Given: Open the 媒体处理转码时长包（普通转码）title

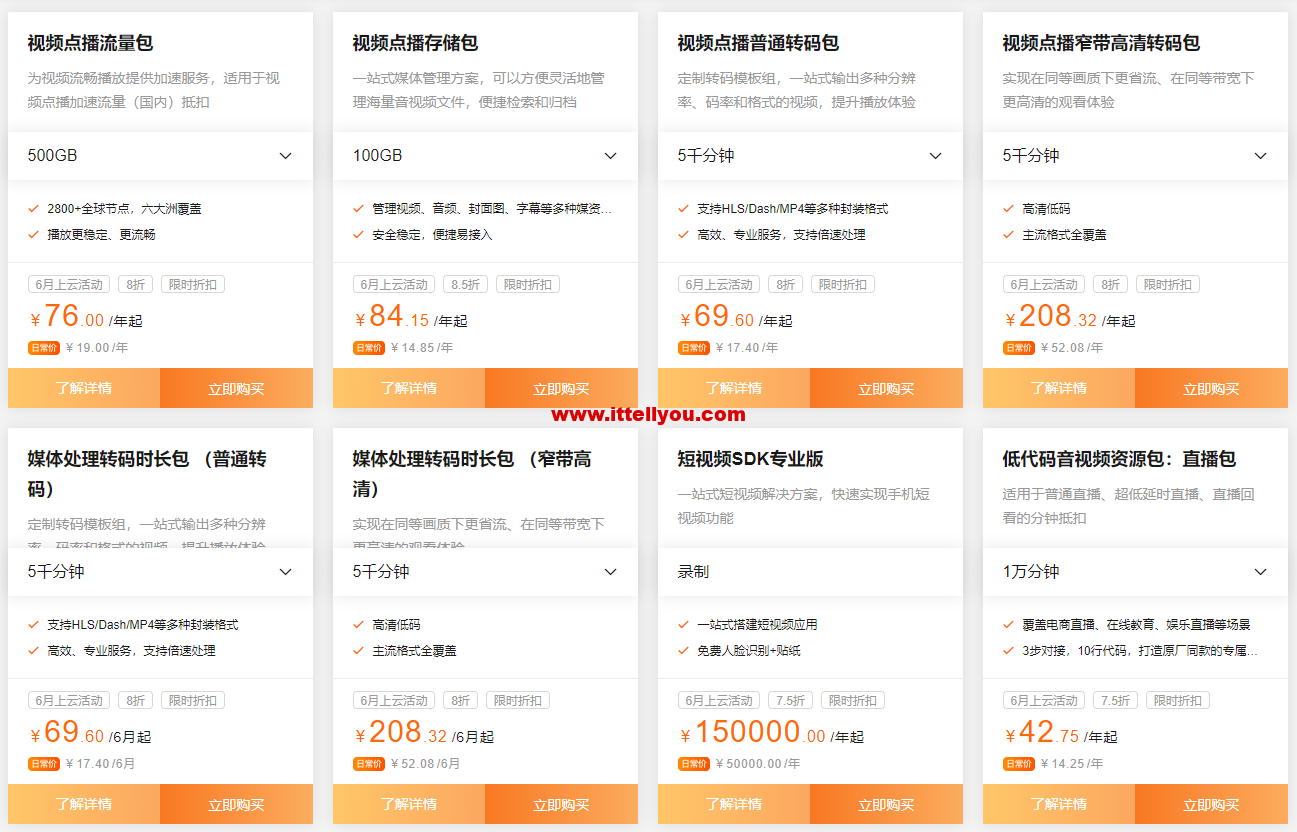Looking at the screenshot, I should 147,474.
